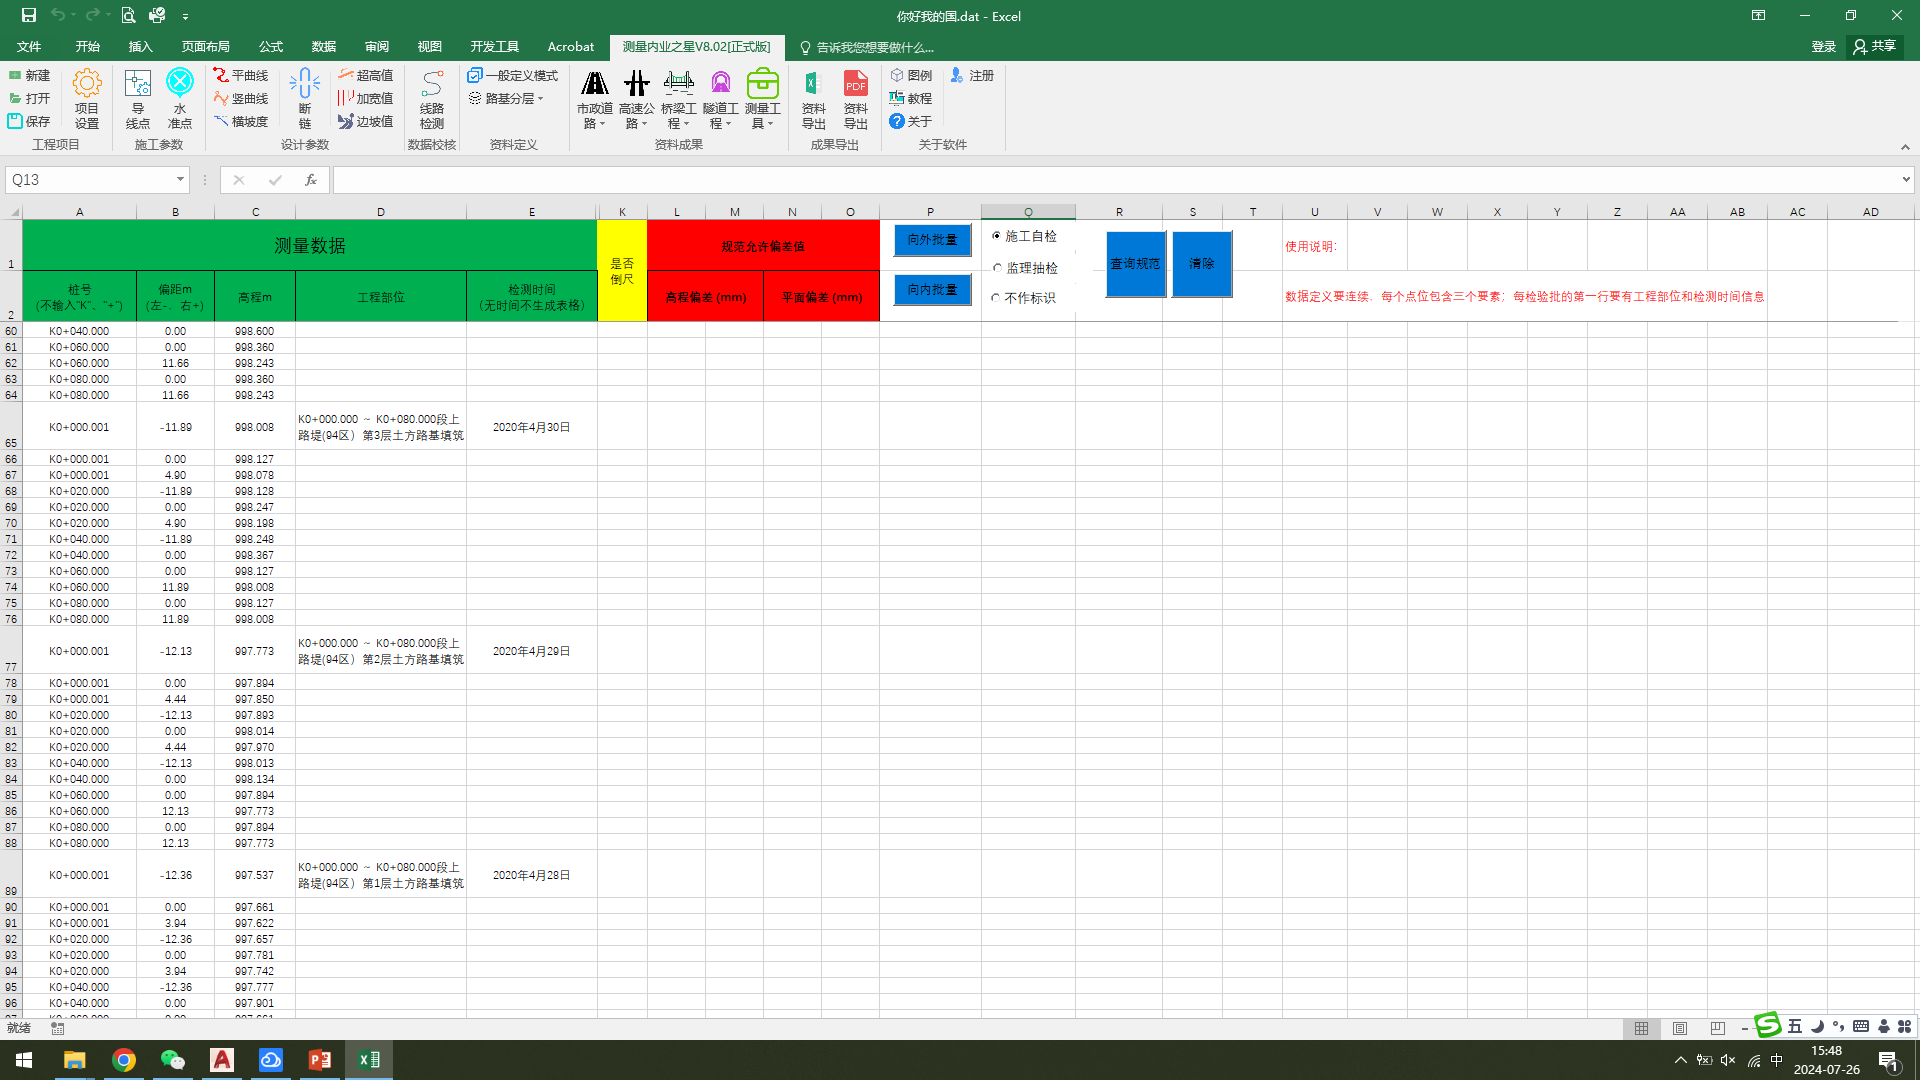Open the 项目设置 settings icon
The height and width of the screenshot is (1080, 1920).
tap(86, 97)
